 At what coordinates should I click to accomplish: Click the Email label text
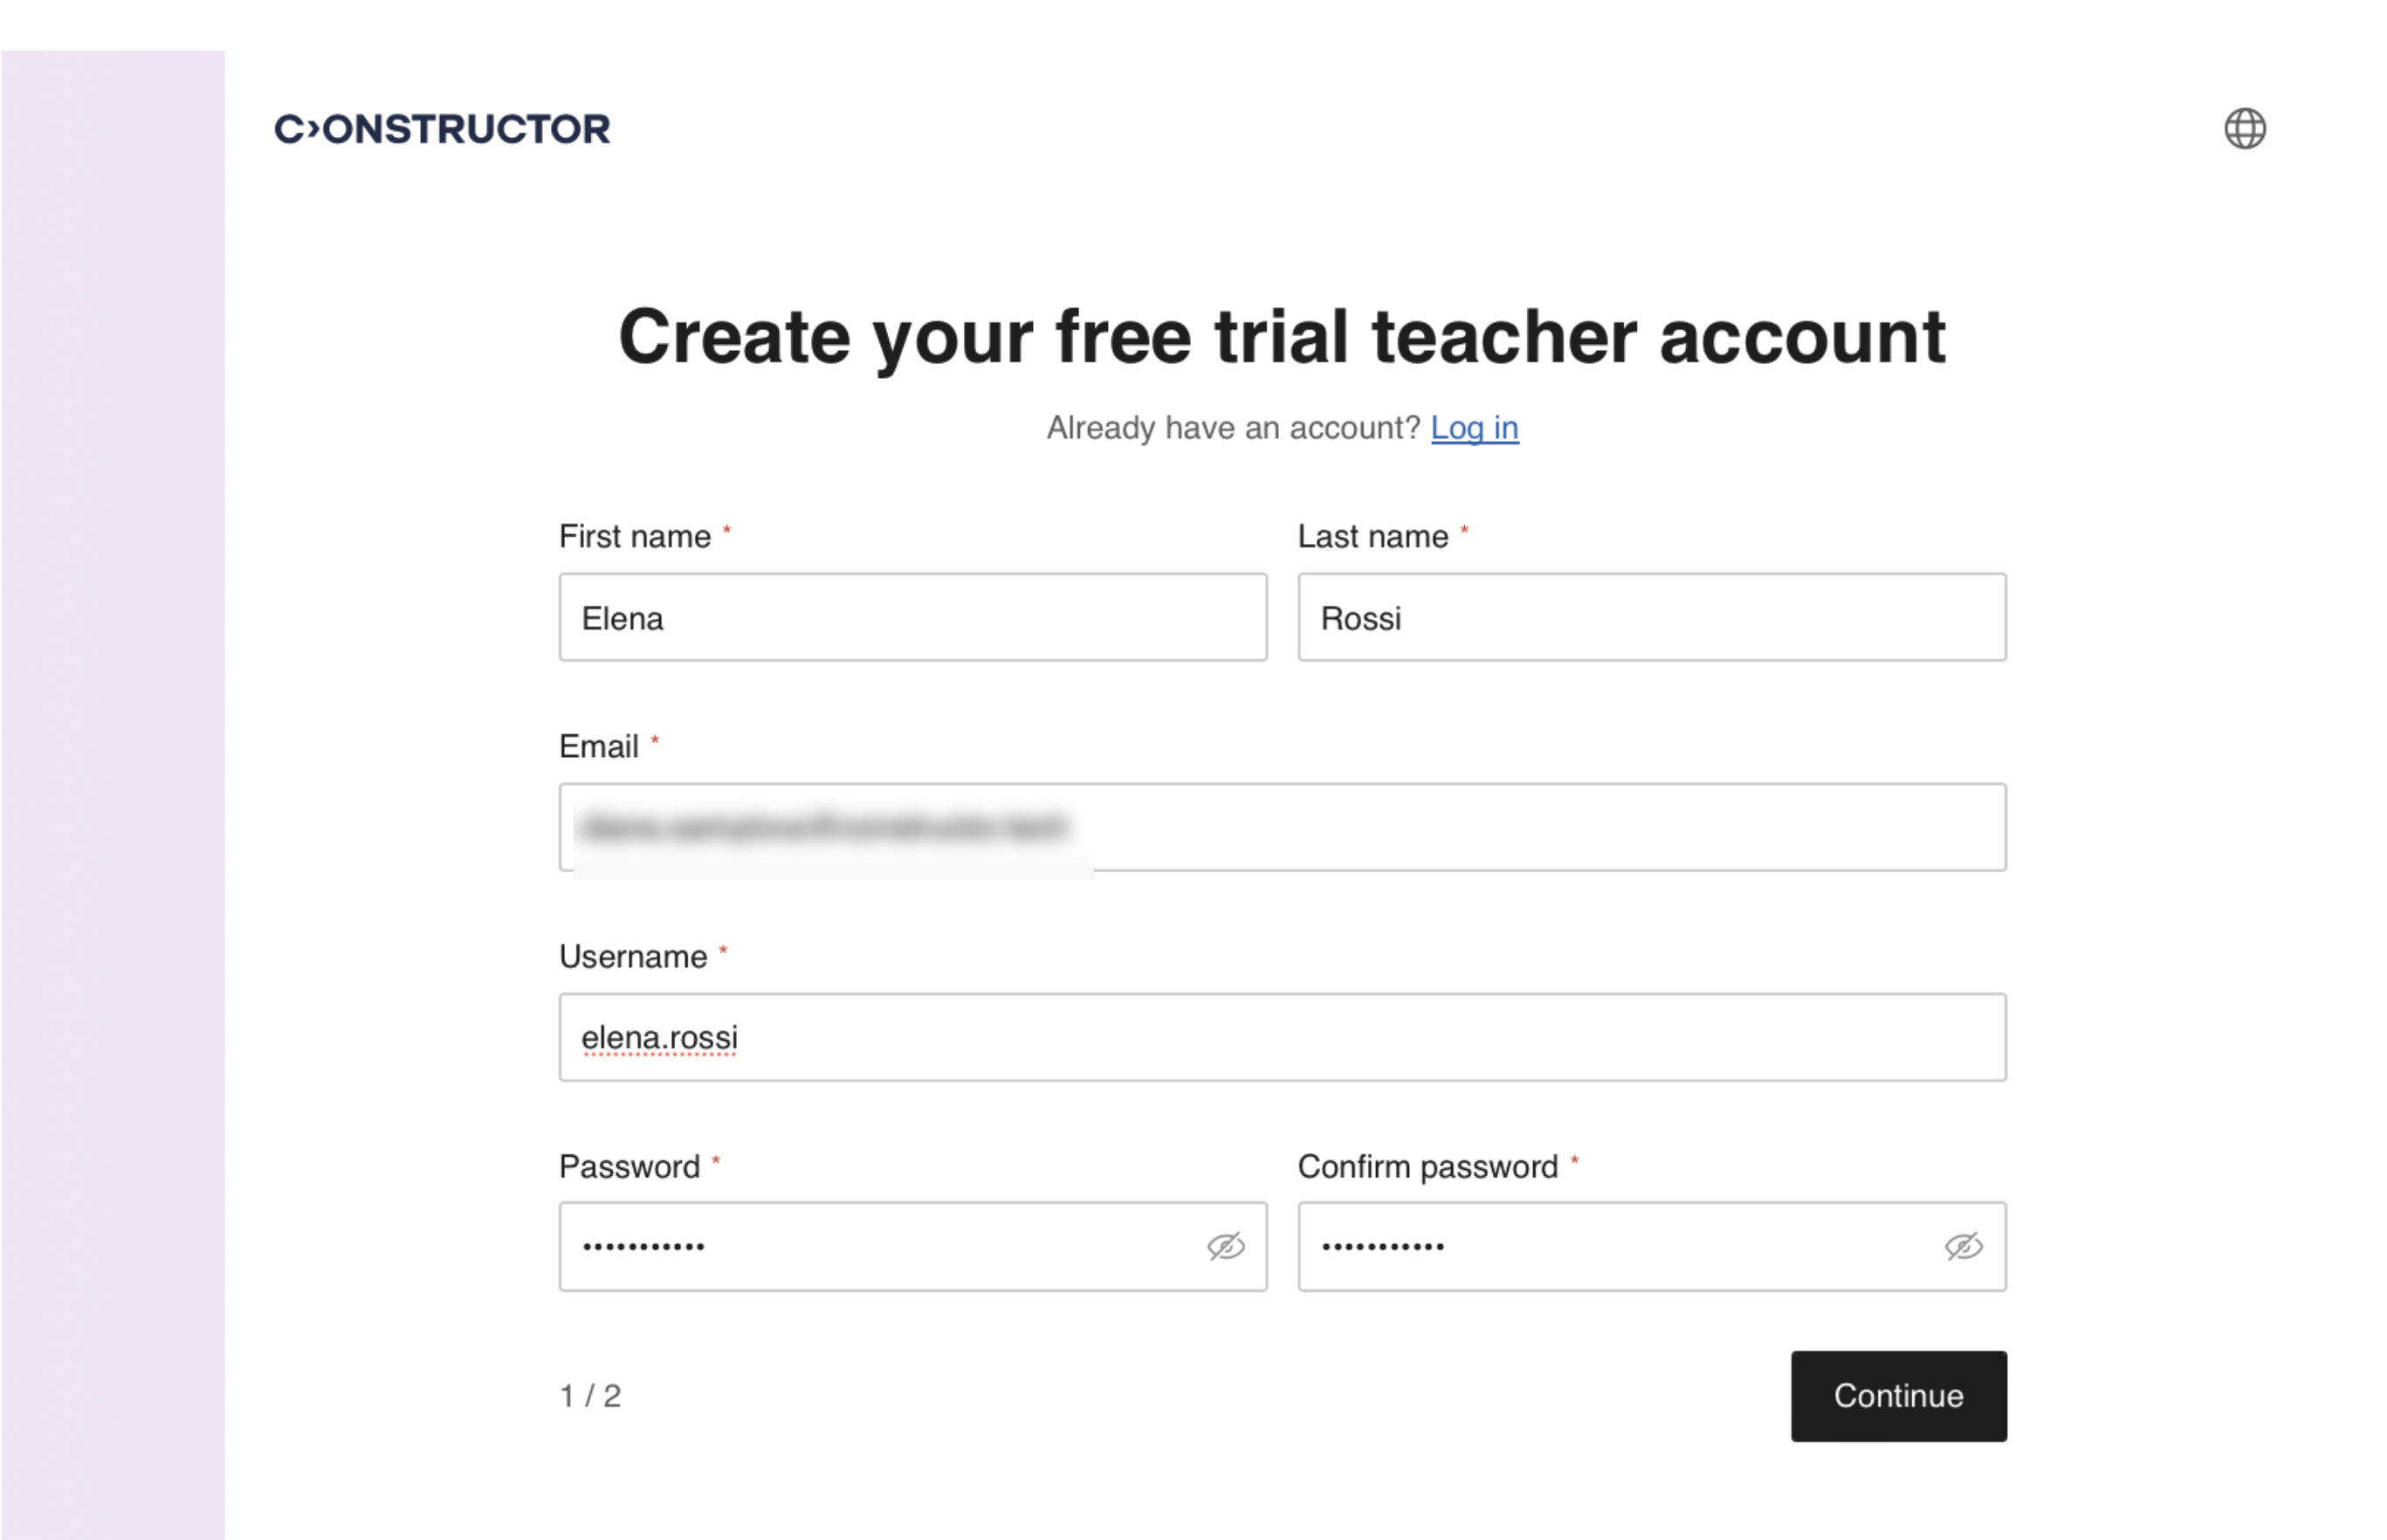click(598, 747)
